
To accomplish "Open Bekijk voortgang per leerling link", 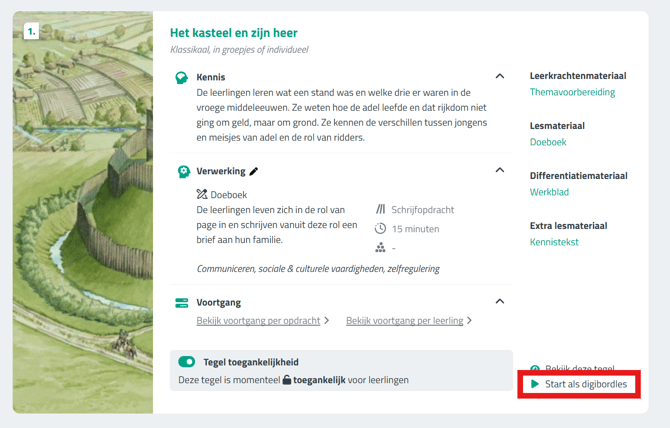I will (x=404, y=321).
